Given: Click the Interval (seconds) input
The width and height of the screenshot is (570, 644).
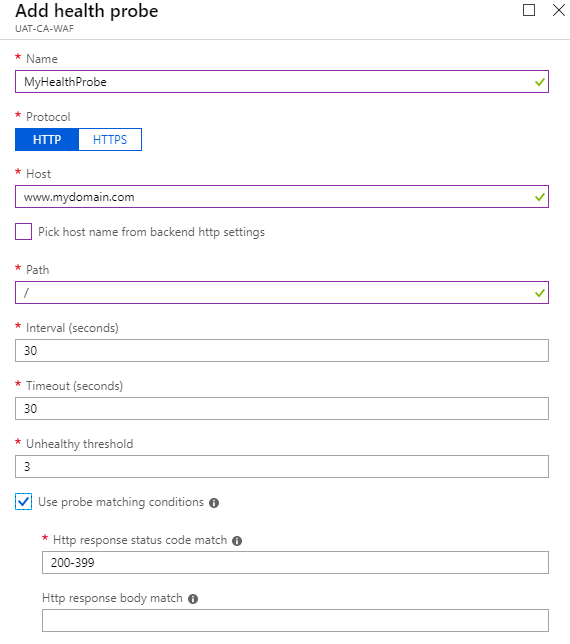Looking at the screenshot, I should pyautogui.click(x=282, y=350).
